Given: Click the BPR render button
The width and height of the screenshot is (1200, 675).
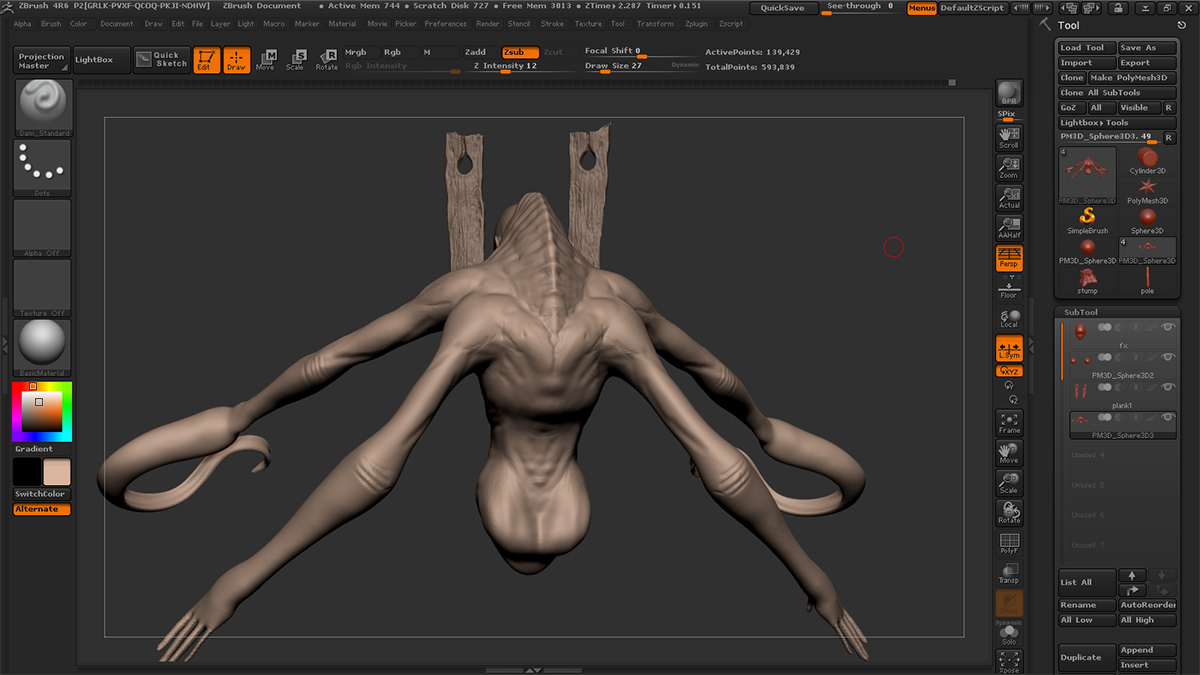Looking at the screenshot, I should pos(1009,93).
